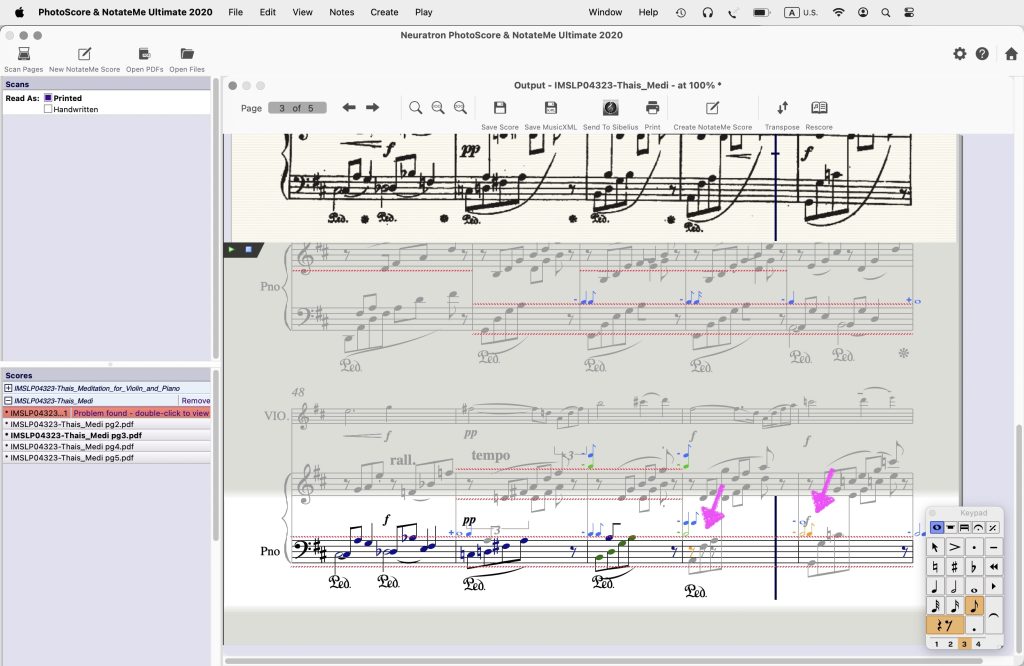The width and height of the screenshot is (1024, 666).
Task: Switch to Keypad layout tab 4
Action: tap(977, 644)
